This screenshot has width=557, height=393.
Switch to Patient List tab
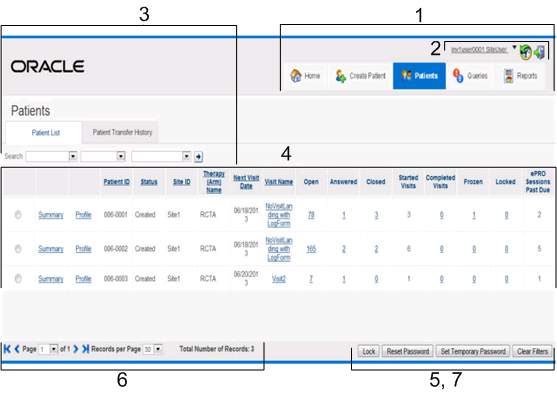pos(45,133)
